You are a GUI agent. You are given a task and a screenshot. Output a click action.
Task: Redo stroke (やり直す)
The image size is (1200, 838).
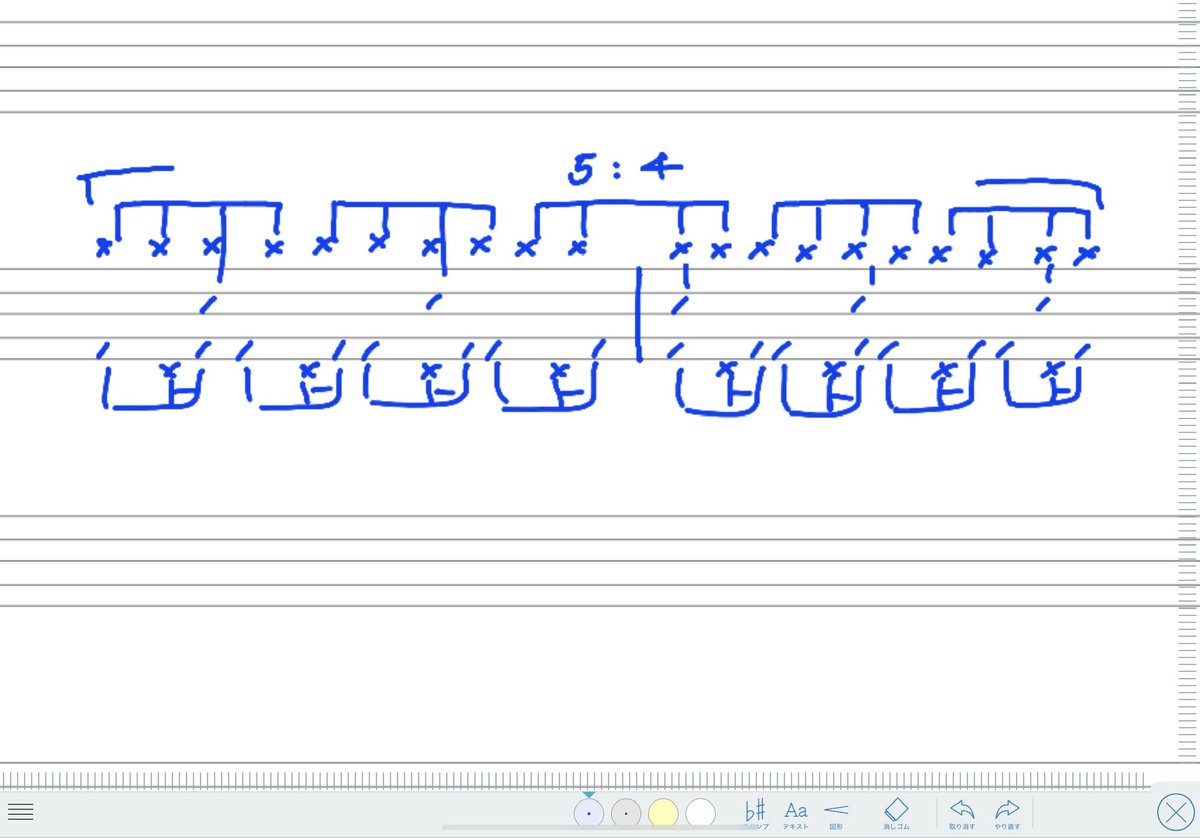[x=1006, y=814]
